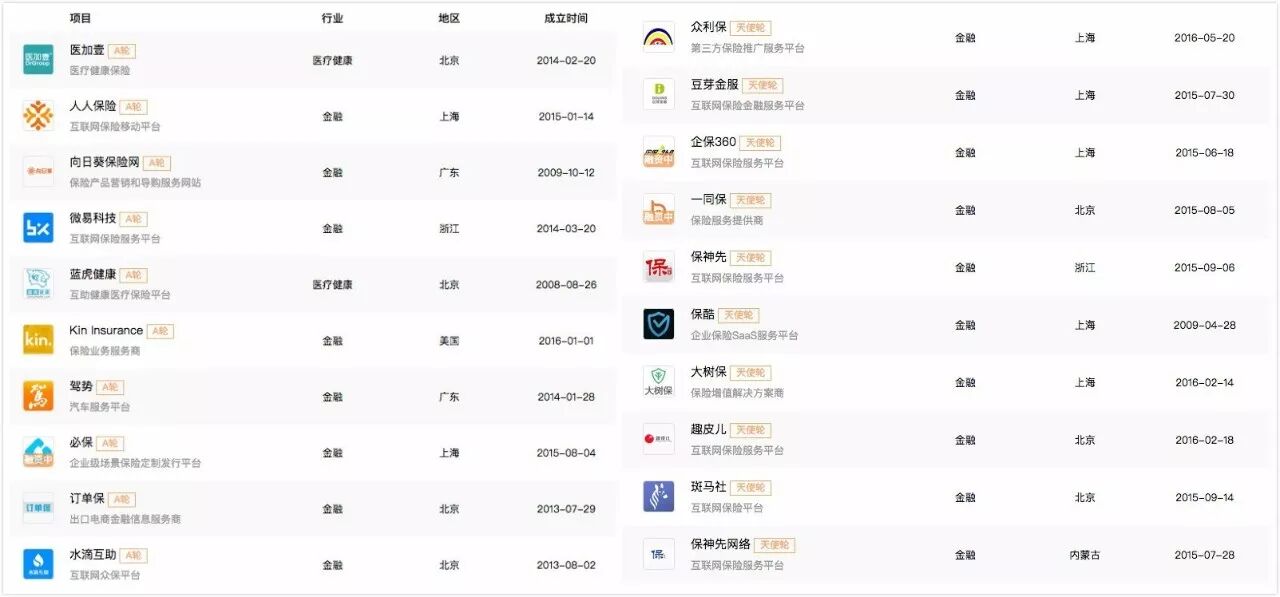
Task: Click the 必保 logo
Action: [x=38, y=452]
